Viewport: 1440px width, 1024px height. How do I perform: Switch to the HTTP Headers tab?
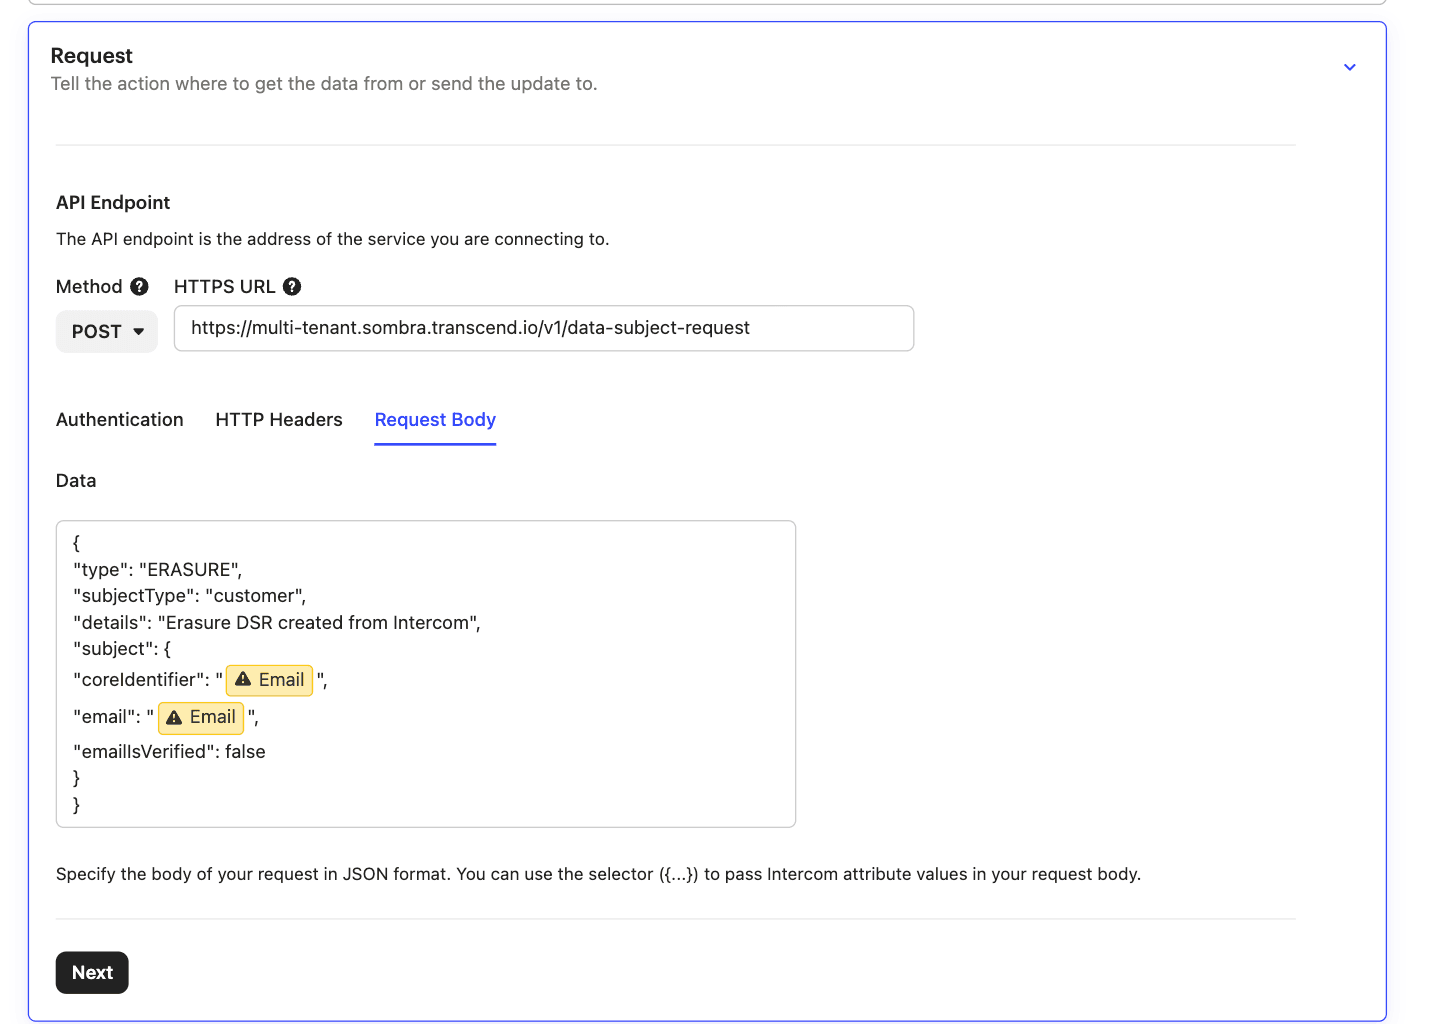pyautogui.click(x=278, y=419)
